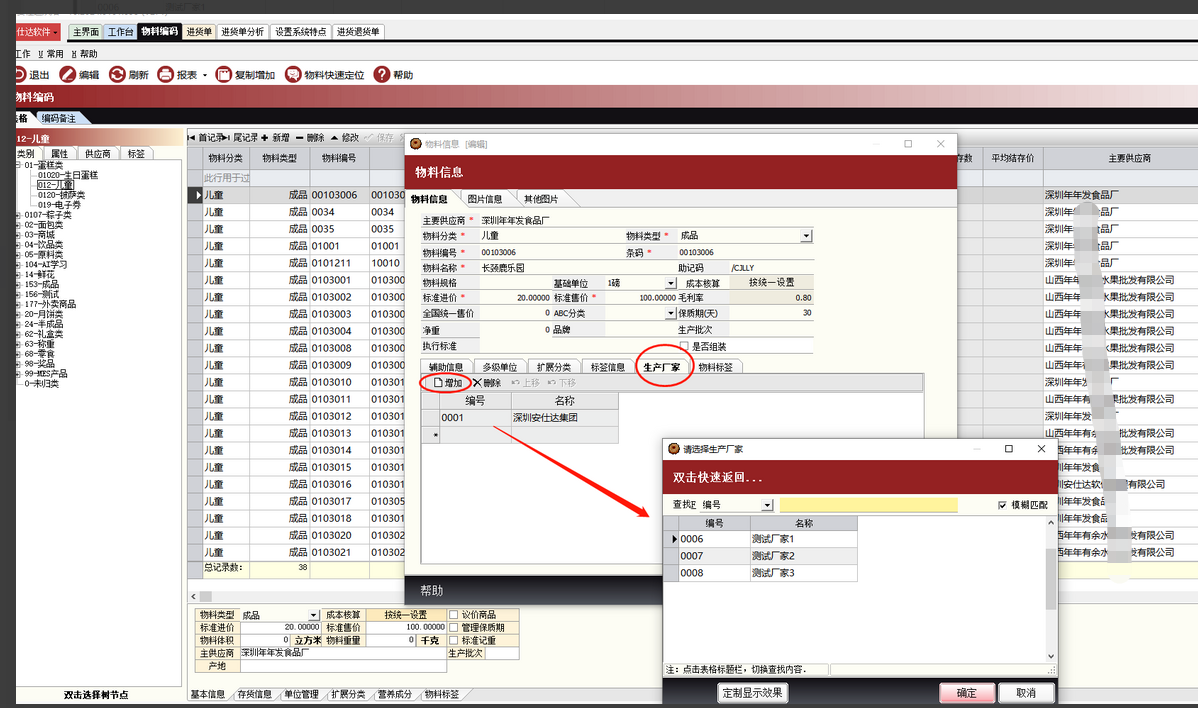
Task: Open 报表 dropdown arrow
Action: click(x=205, y=76)
